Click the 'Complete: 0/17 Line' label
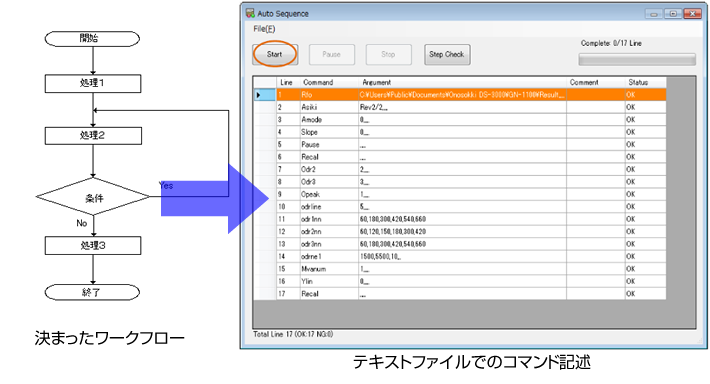The width and height of the screenshot is (710, 384). [x=611, y=43]
